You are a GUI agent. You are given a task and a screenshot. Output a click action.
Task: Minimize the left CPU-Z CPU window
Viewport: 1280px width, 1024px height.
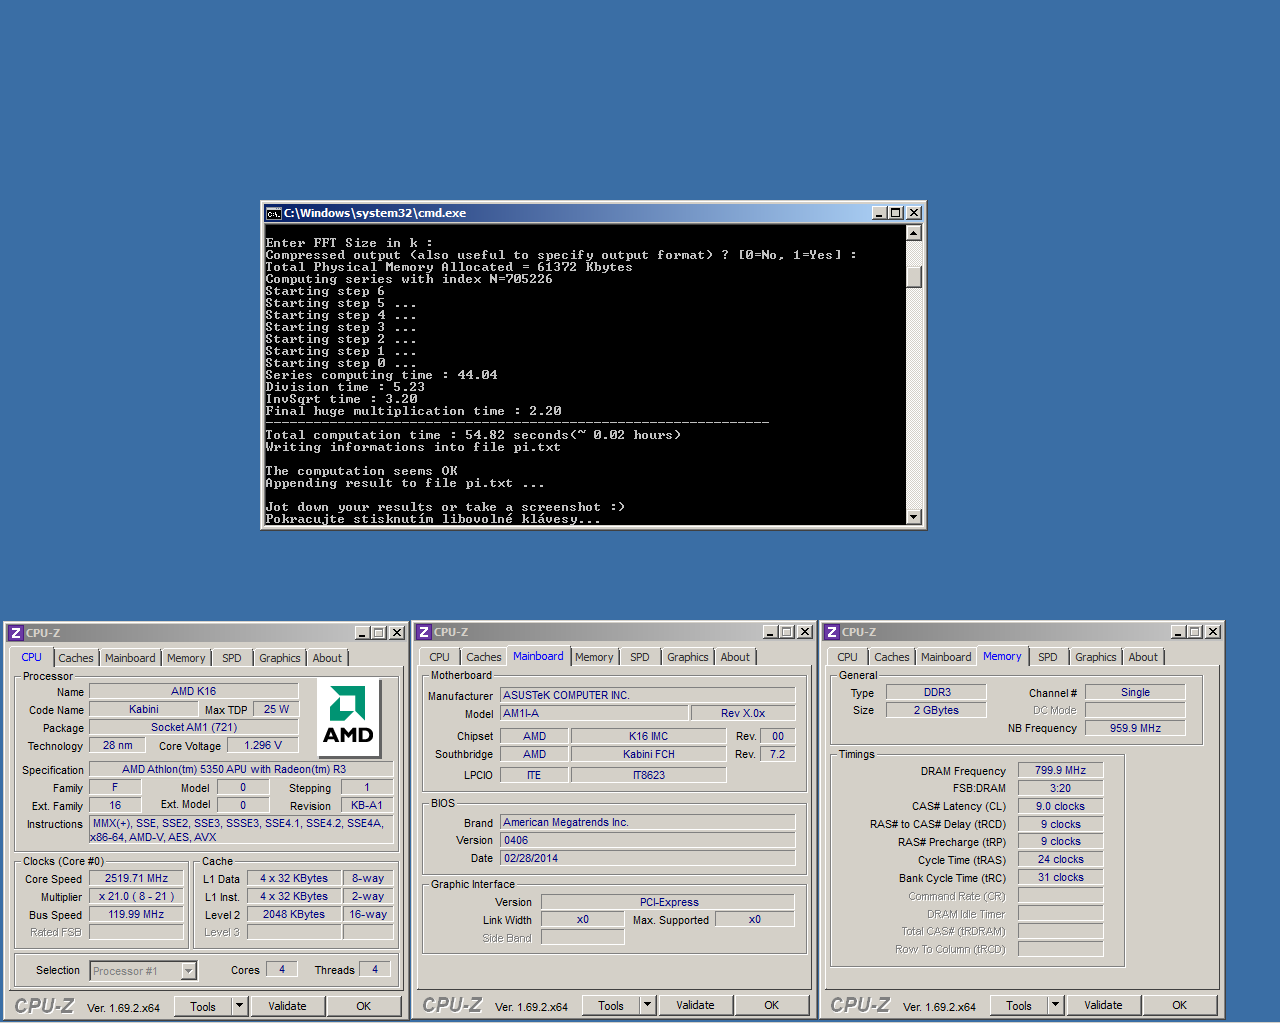click(362, 633)
